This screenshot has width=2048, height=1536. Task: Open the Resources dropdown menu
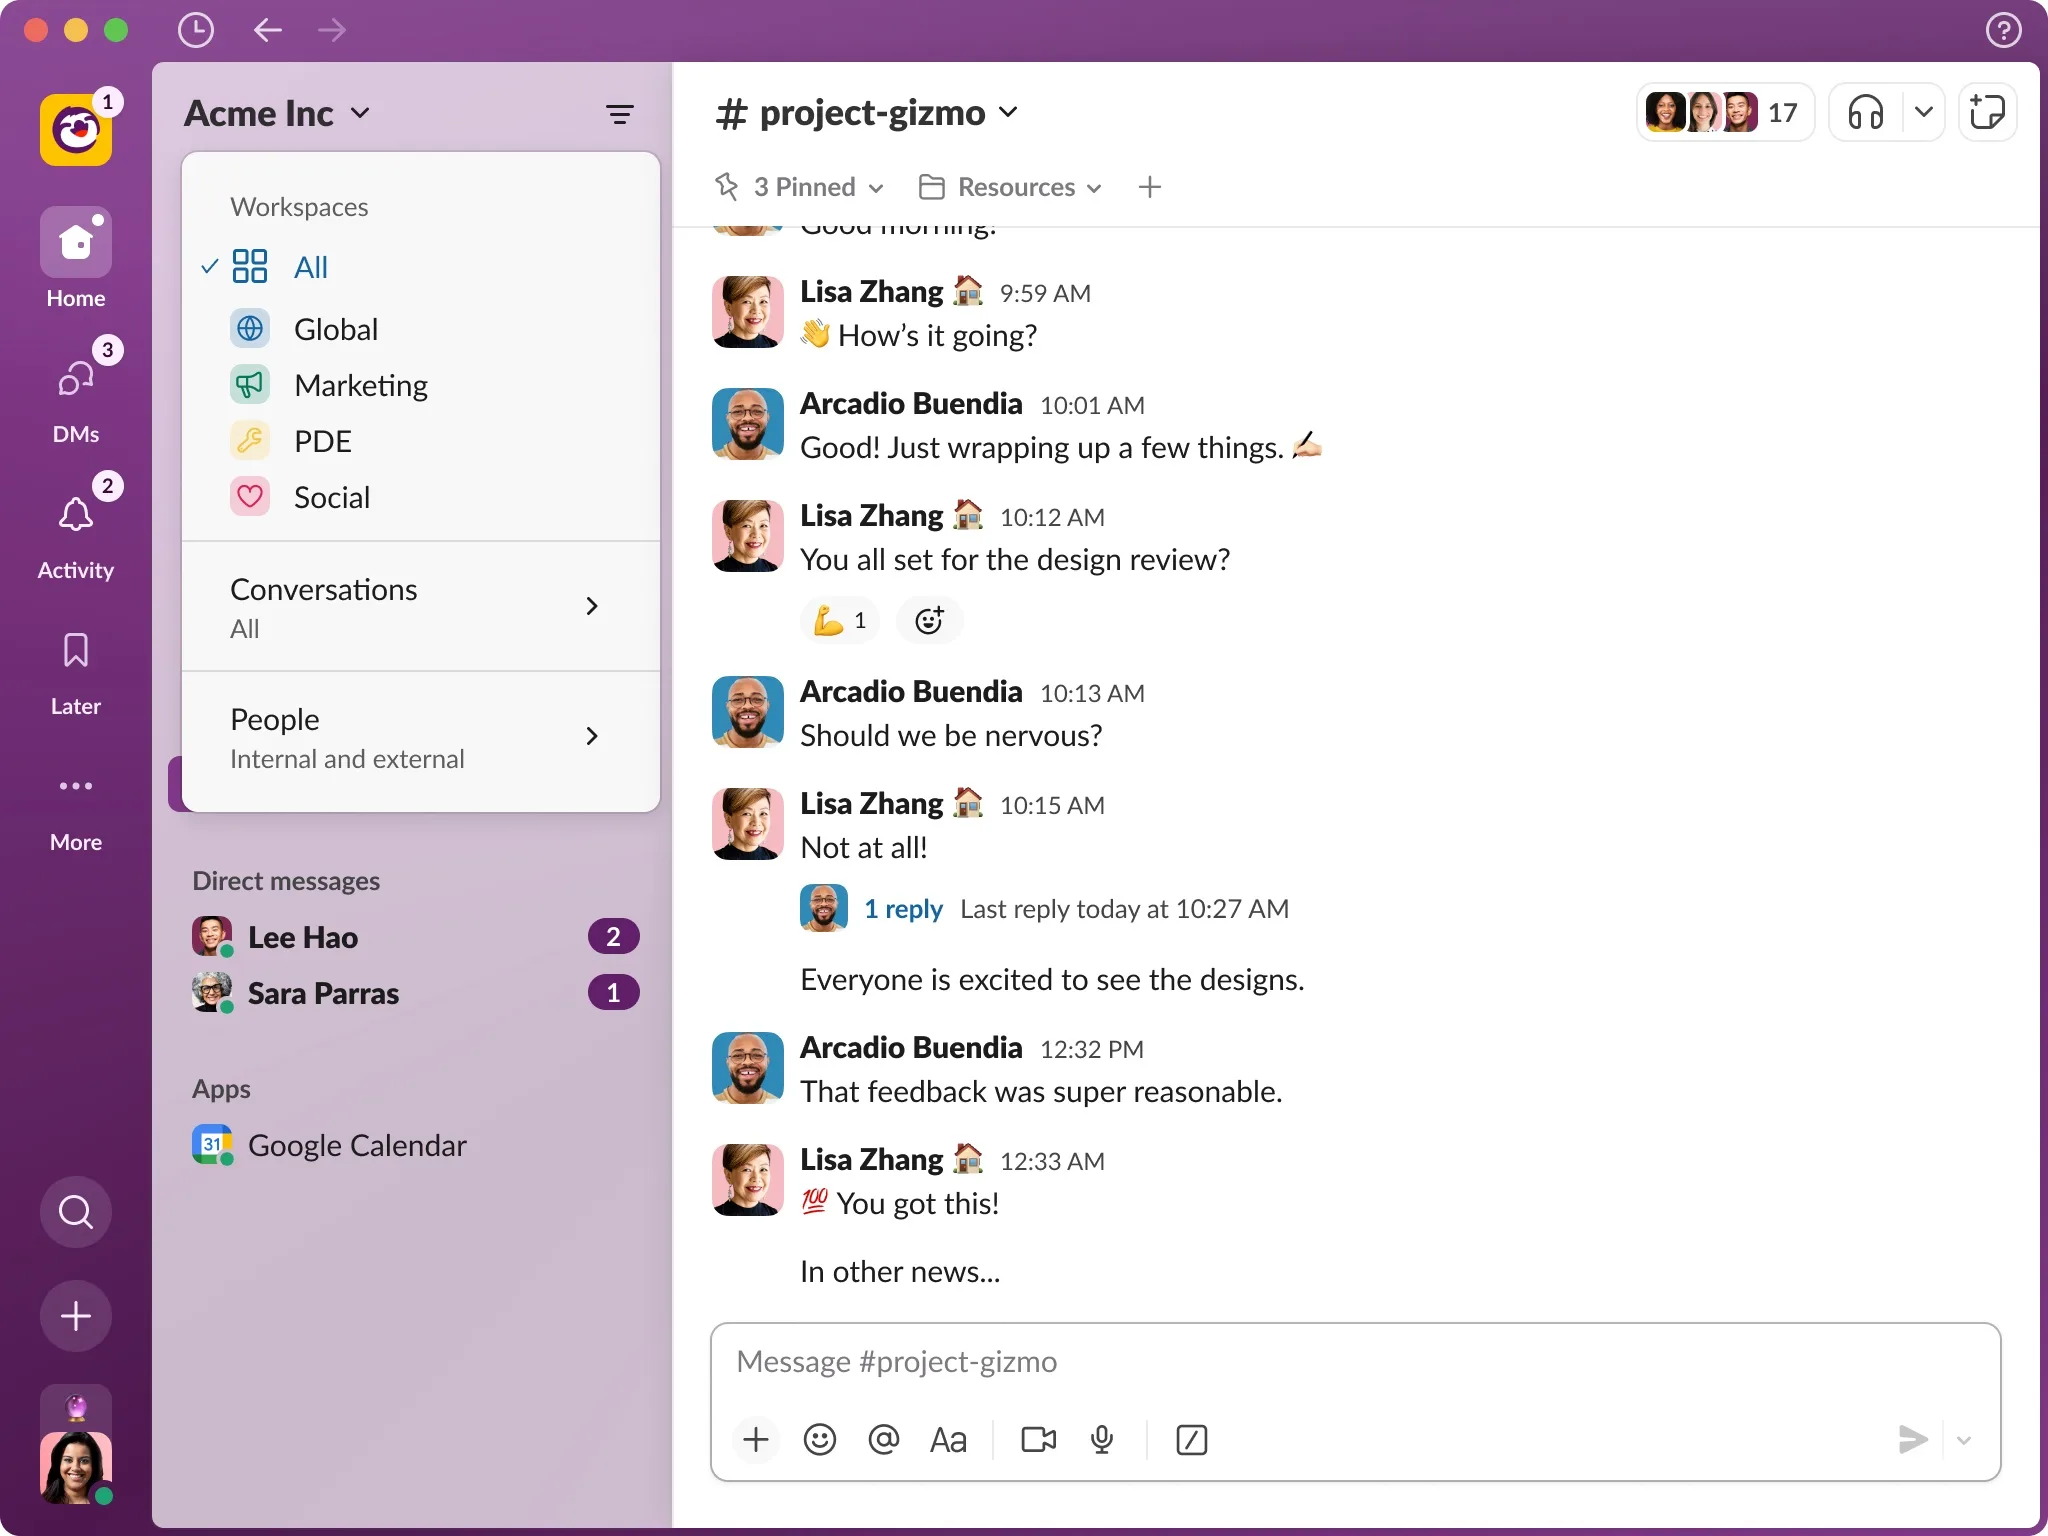pos(1011,186)
